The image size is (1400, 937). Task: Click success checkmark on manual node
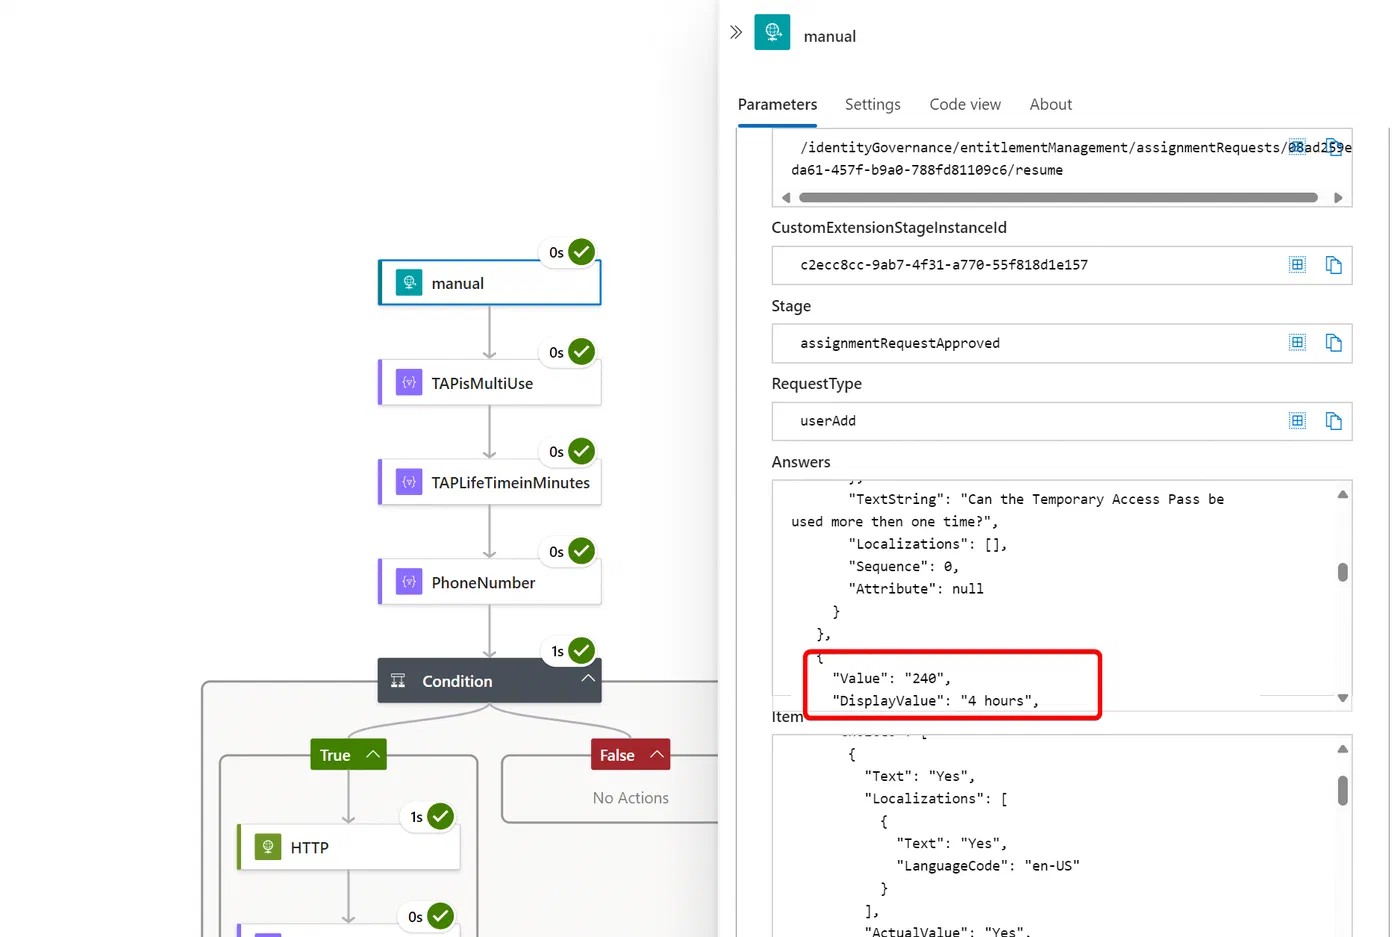pyautogui.click(x=581, y=252)
